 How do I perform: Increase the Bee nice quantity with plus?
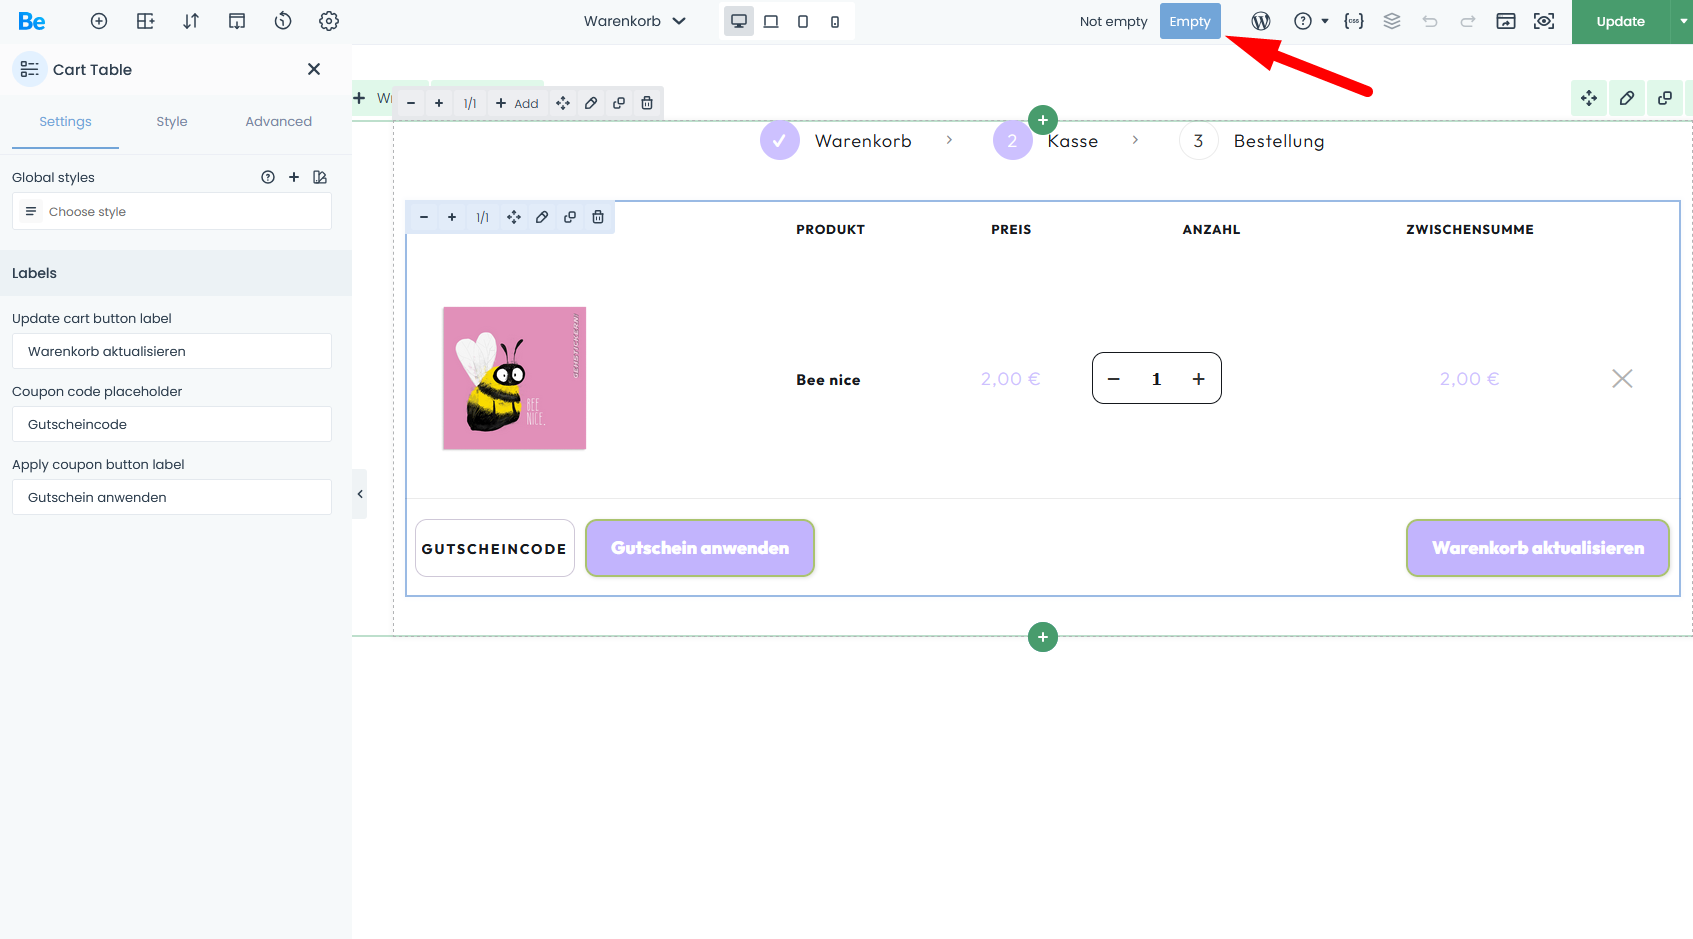click(x=1198, y=379)
